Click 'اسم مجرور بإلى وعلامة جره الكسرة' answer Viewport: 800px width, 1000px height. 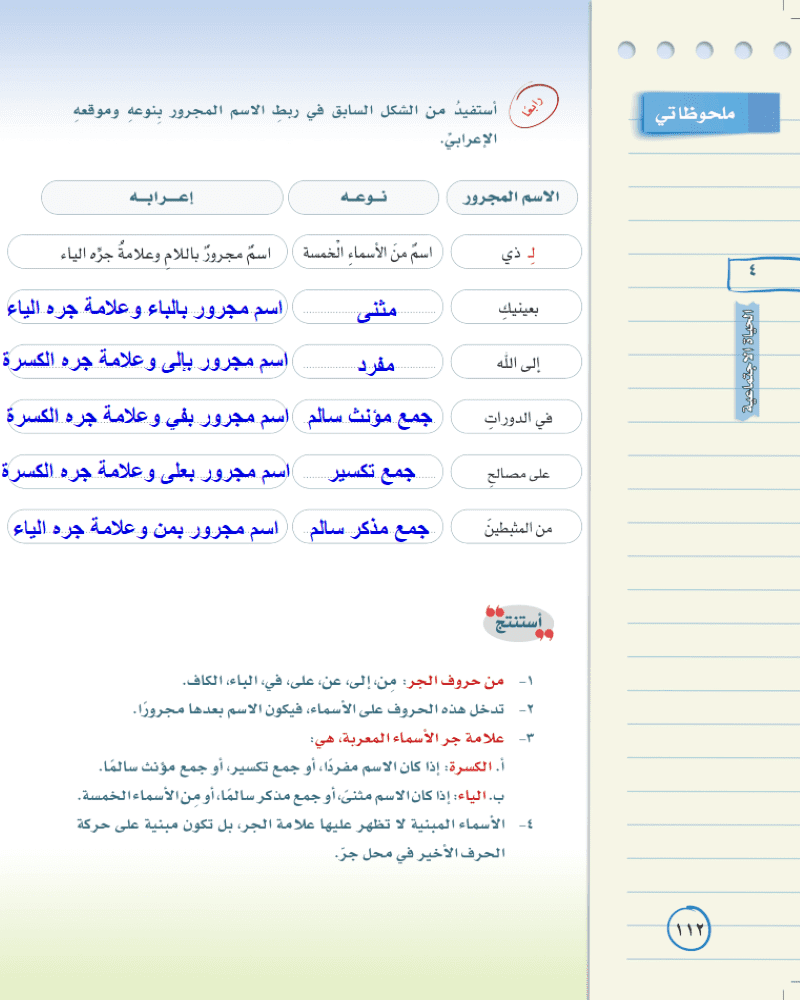145,362
